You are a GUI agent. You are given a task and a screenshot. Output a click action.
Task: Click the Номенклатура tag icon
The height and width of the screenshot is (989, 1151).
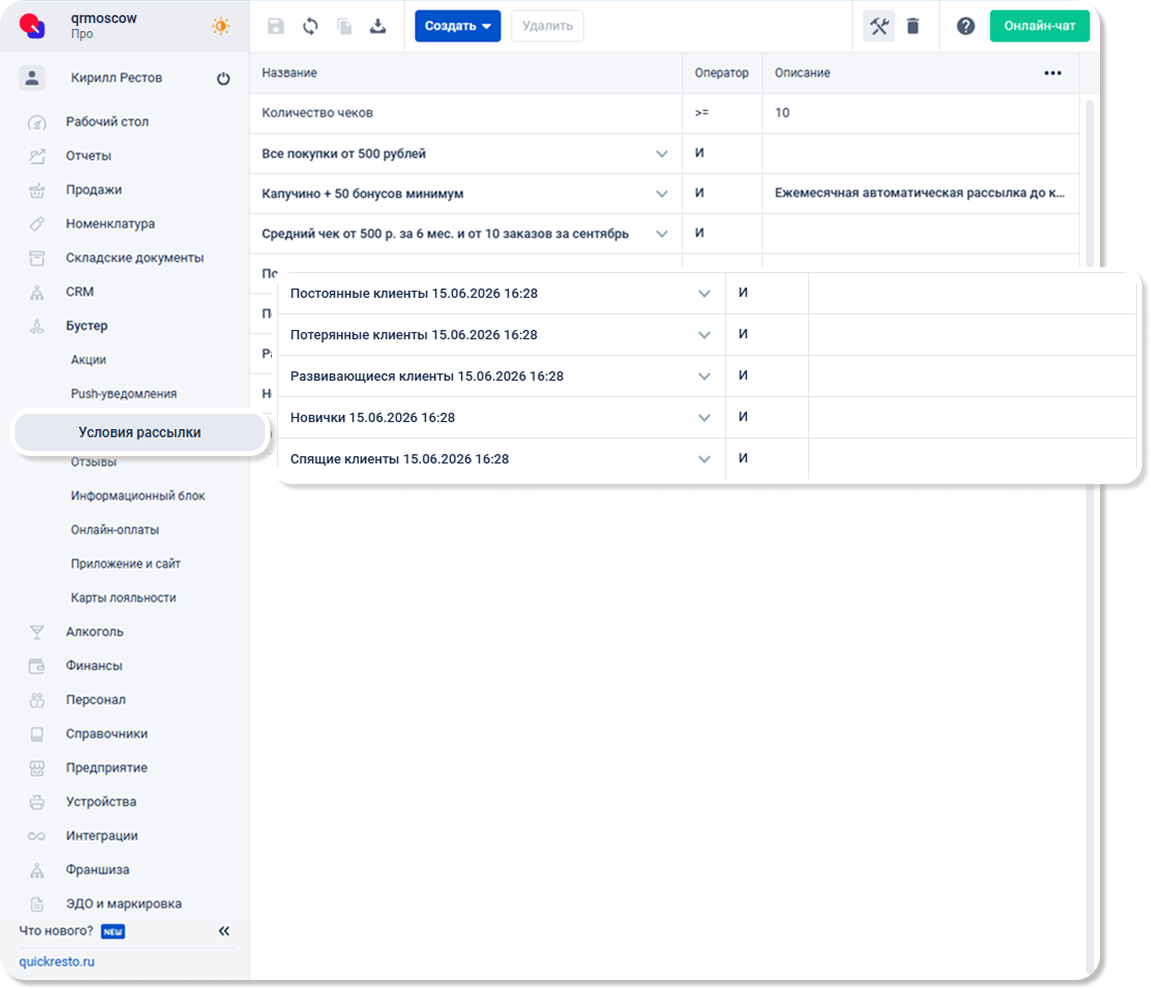[x=37, y=224]
